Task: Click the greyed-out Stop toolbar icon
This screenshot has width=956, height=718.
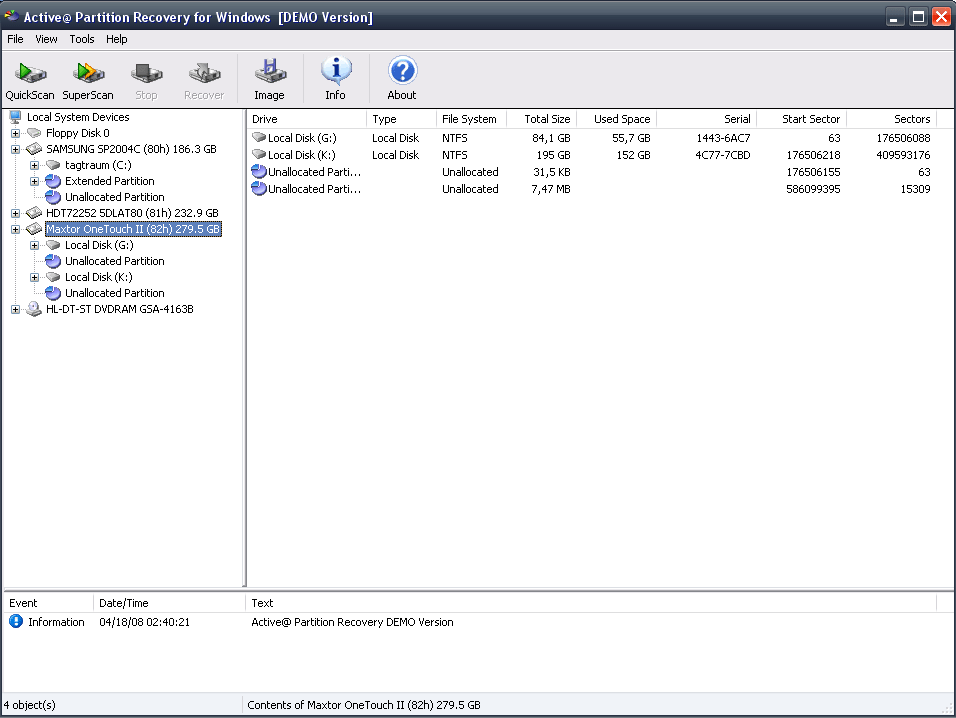Action: tap(146, 73)
